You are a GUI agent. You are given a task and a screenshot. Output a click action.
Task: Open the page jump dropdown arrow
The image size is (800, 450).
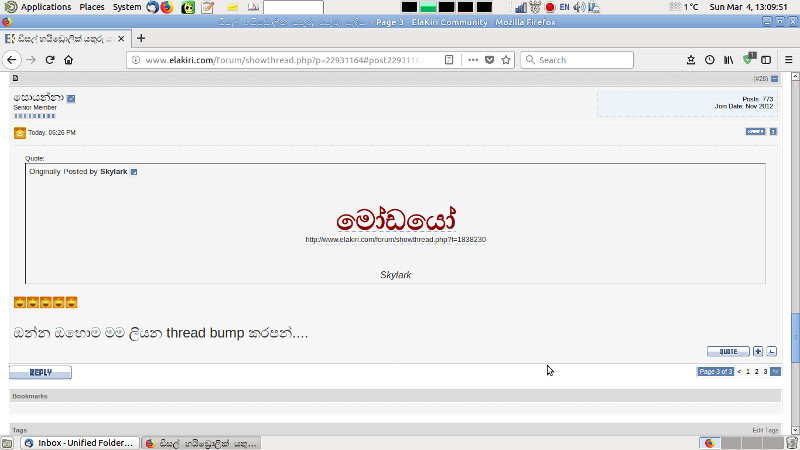click(x=776, y=371)
